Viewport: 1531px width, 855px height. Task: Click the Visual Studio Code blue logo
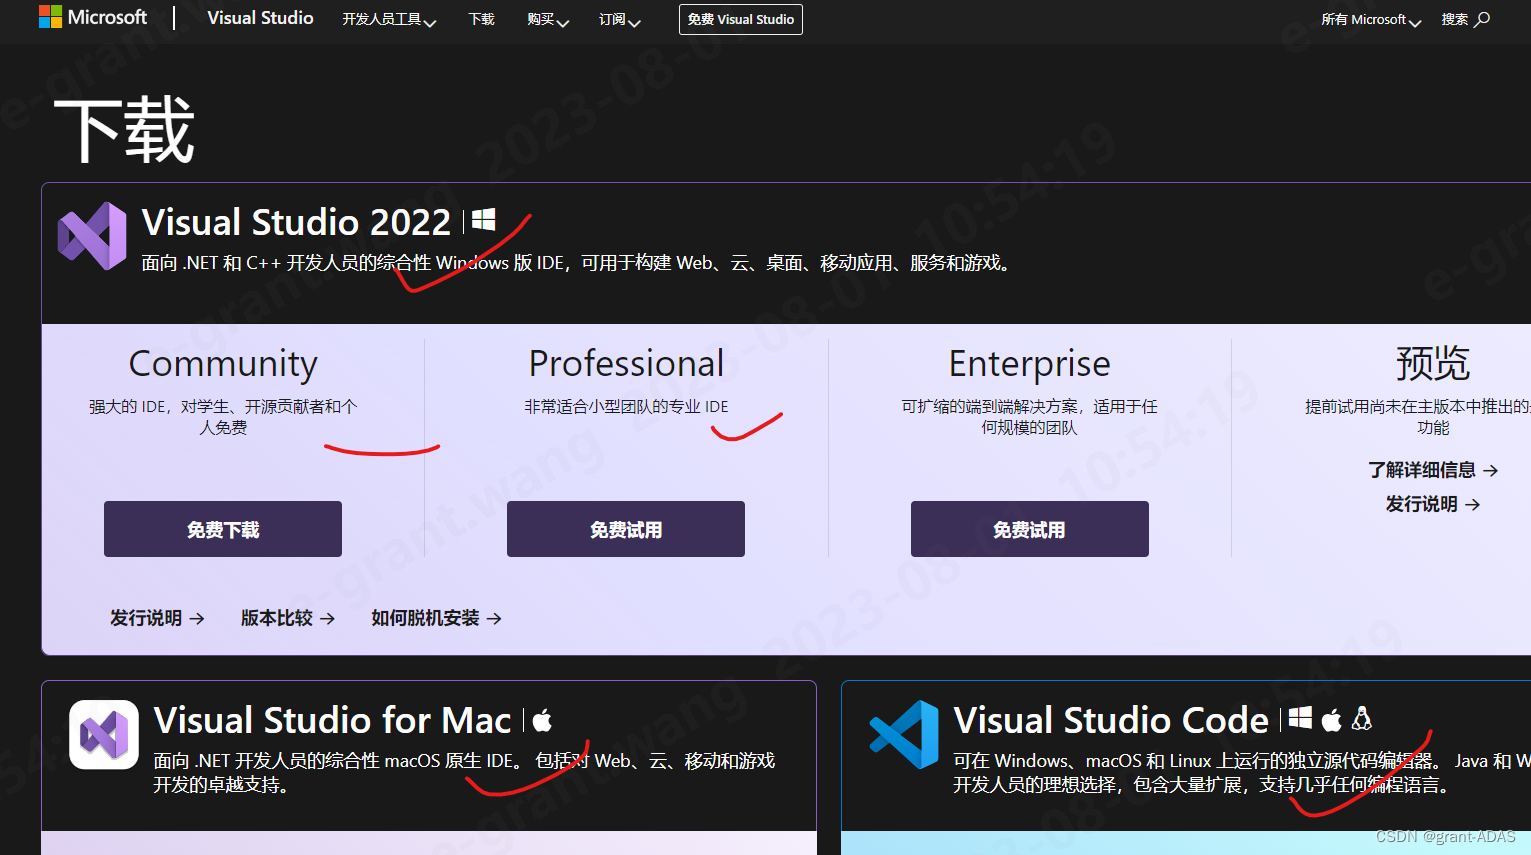coord(904,734)
